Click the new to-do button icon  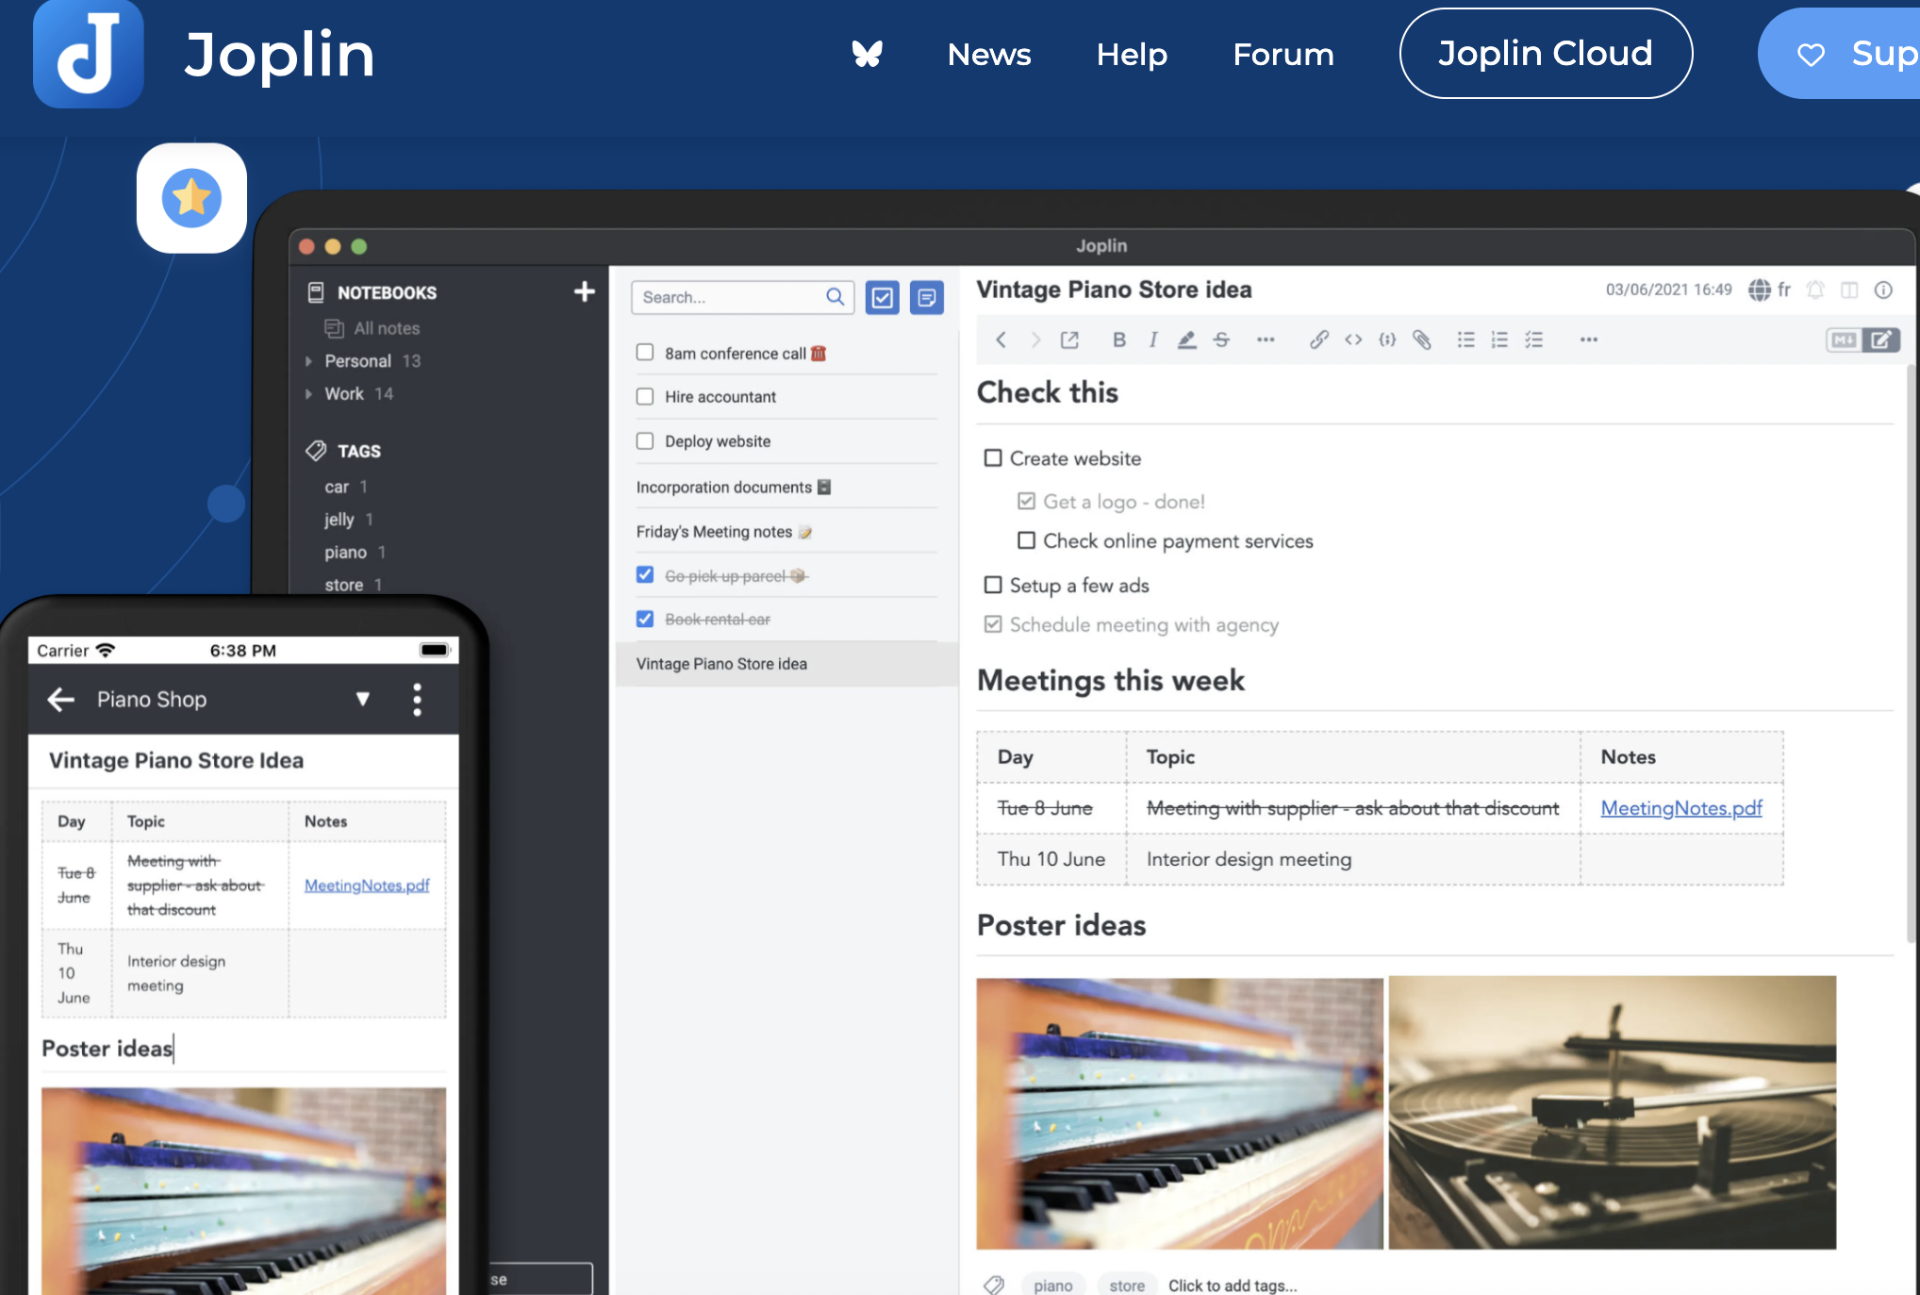[882, 298]
